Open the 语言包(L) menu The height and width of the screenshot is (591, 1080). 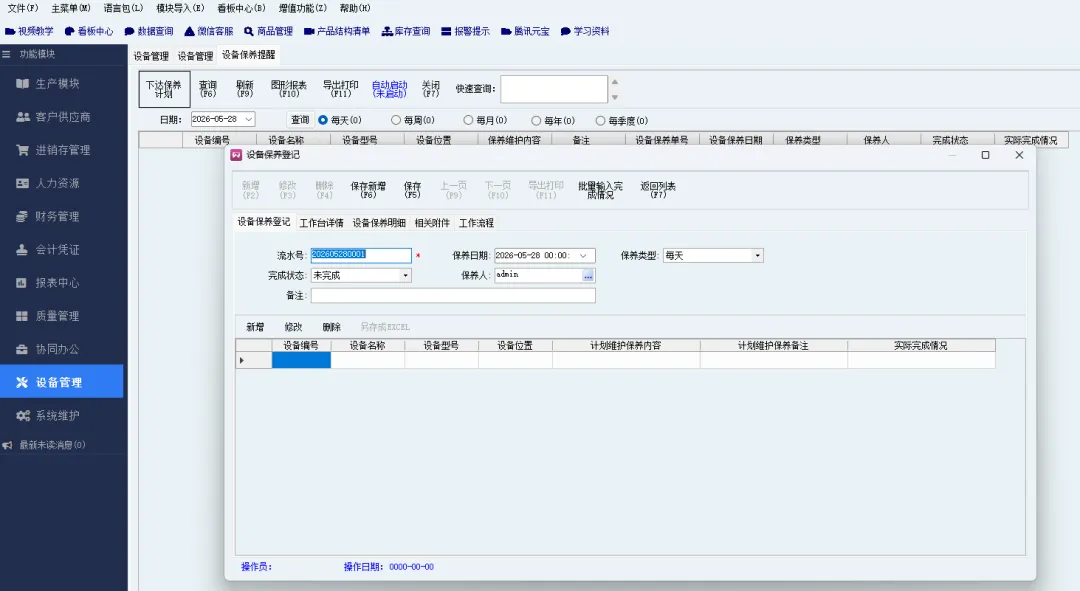123,8
